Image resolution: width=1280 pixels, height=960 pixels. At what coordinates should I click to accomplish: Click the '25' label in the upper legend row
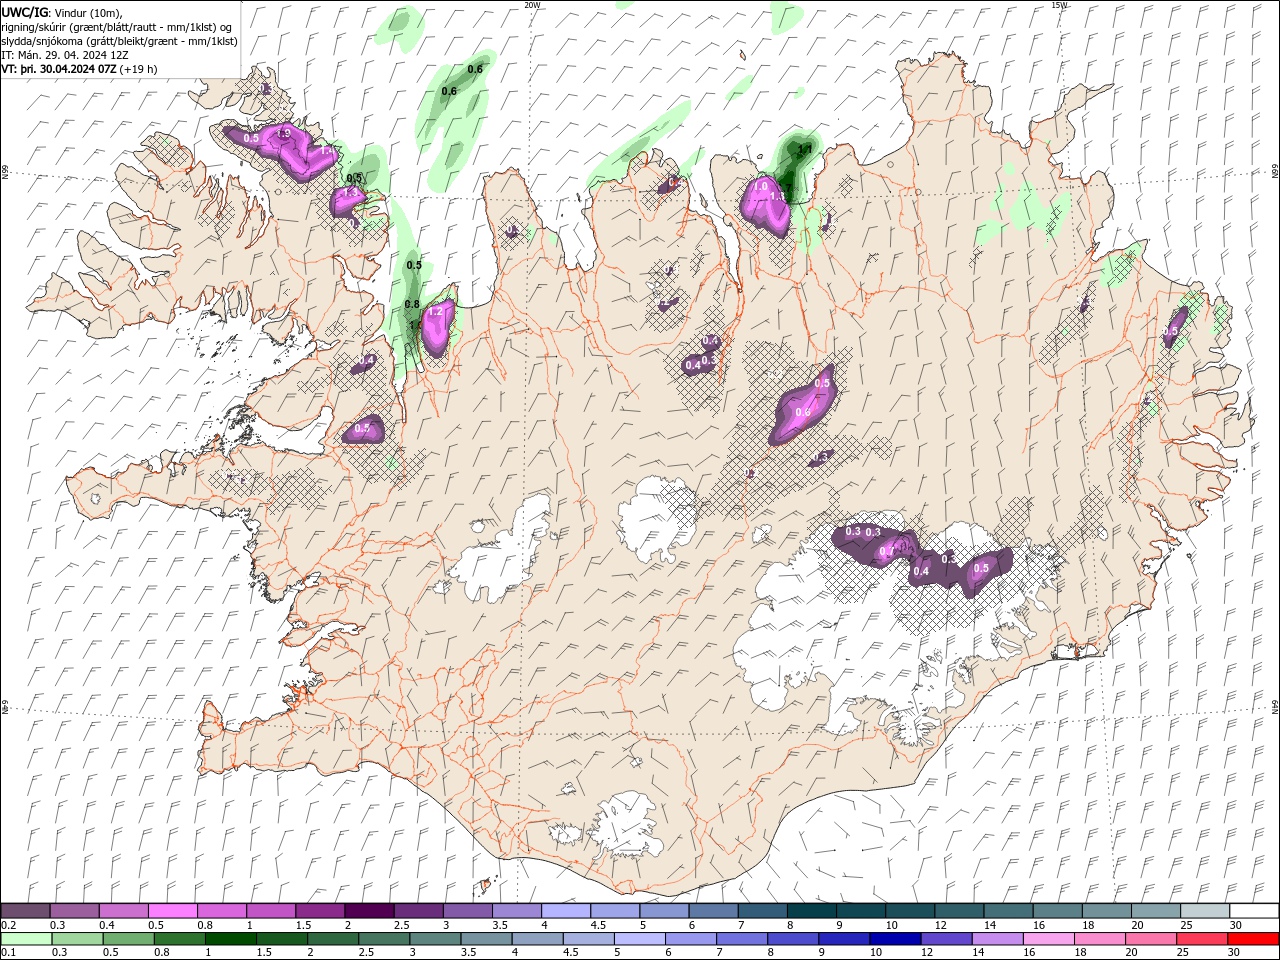[1184, 925]
